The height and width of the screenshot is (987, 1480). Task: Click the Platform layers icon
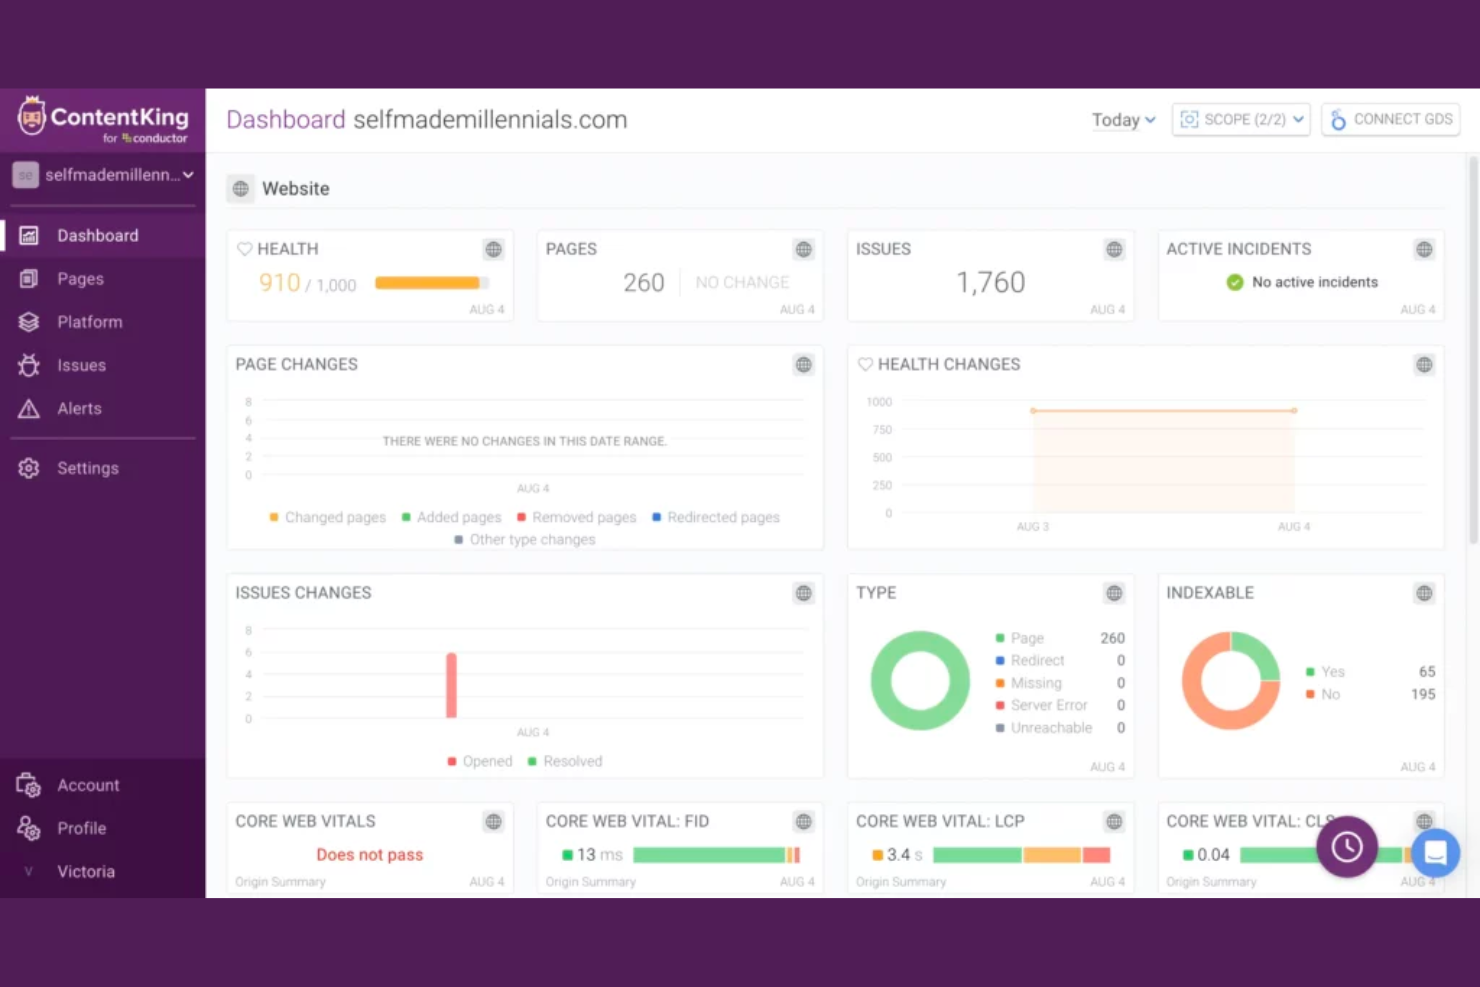pos(29,322)
